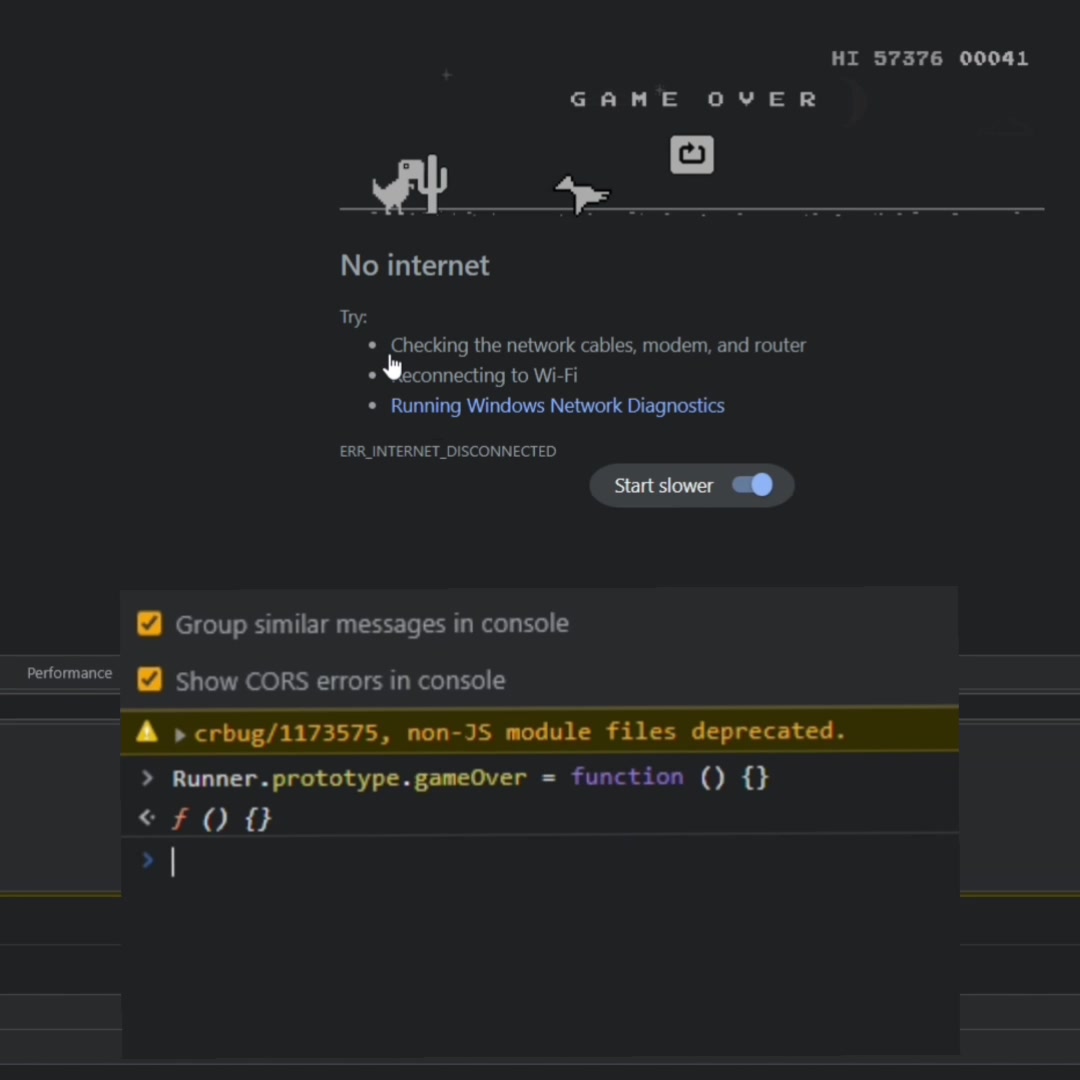Focus the console input line

pyautogui.click(x=540, y=861)
